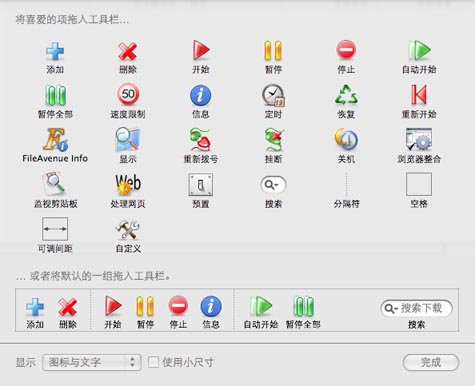The width and height of the screenshot is (475, 386).
Task: Click the 完成 done button
Action: pos(431,362)
